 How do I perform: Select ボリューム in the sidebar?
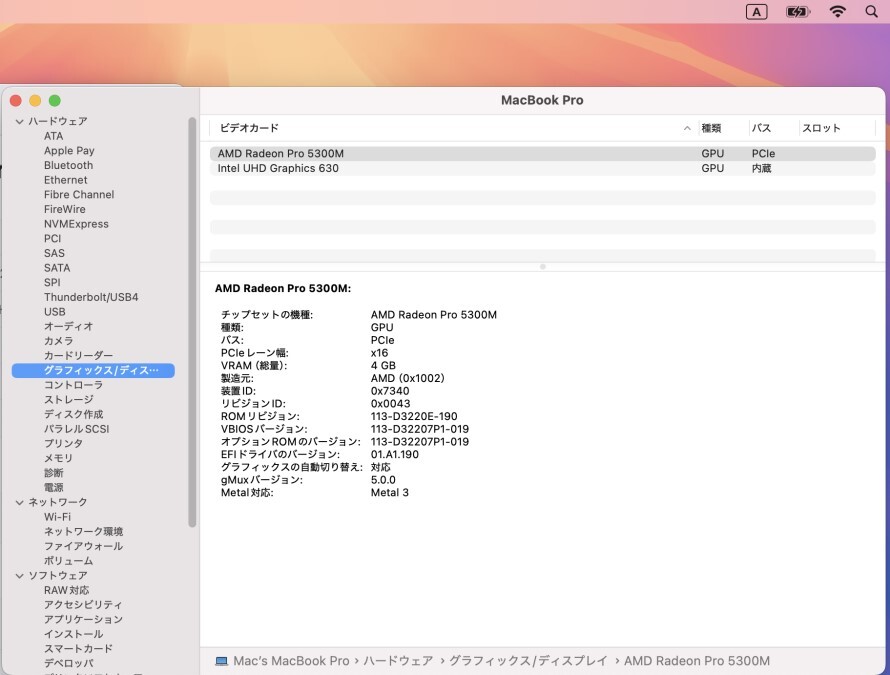pyautogui.click(x=69, y=561)
